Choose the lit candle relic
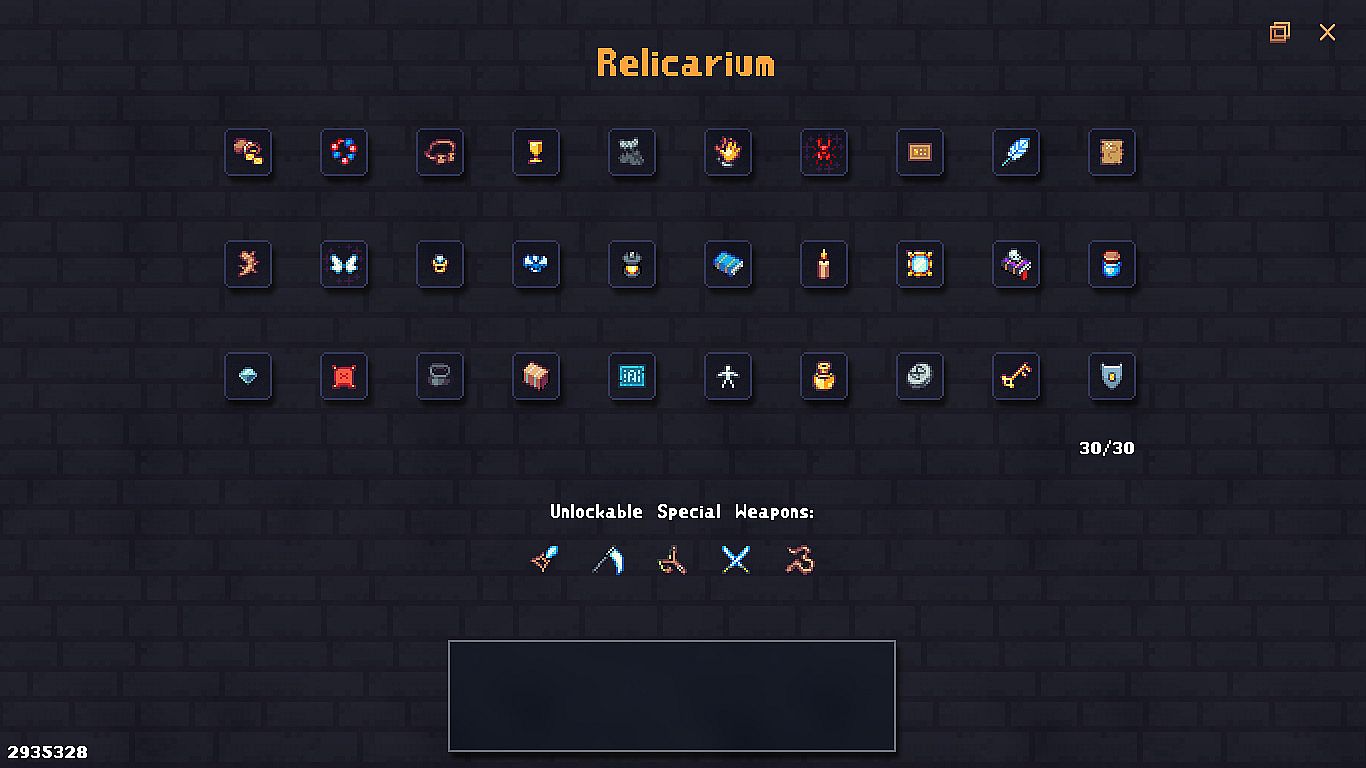The width and height of the screenshot is (1366, 768). click(824, 264)
